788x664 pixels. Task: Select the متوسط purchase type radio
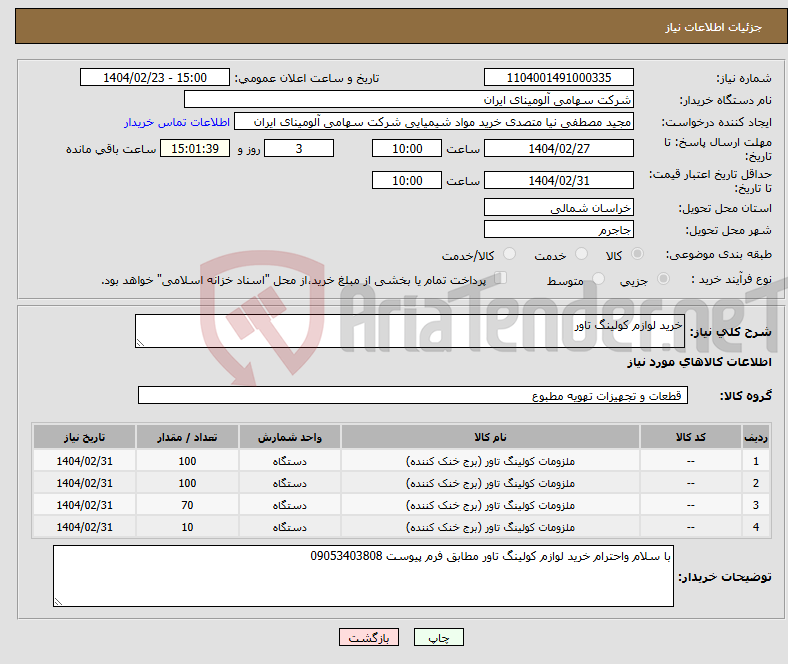pos(599,278)
